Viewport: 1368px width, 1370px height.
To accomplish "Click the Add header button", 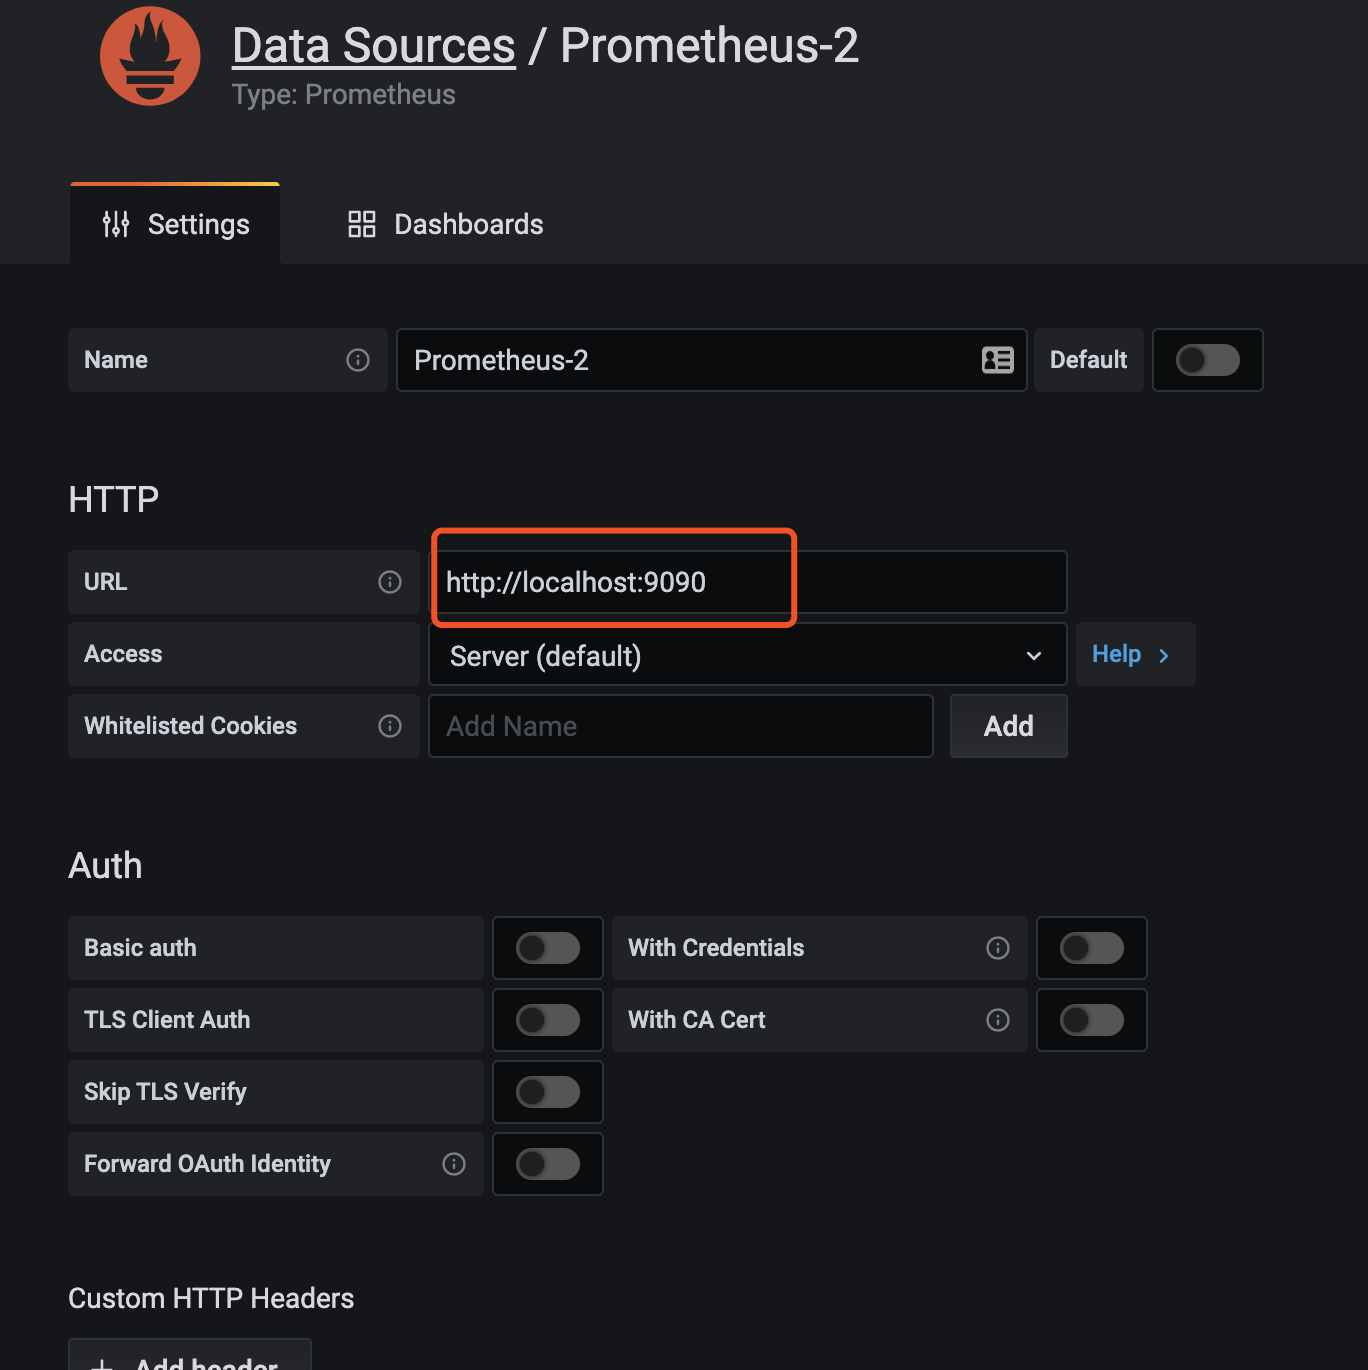I will pyautogui.click(x=190, y=1355).
